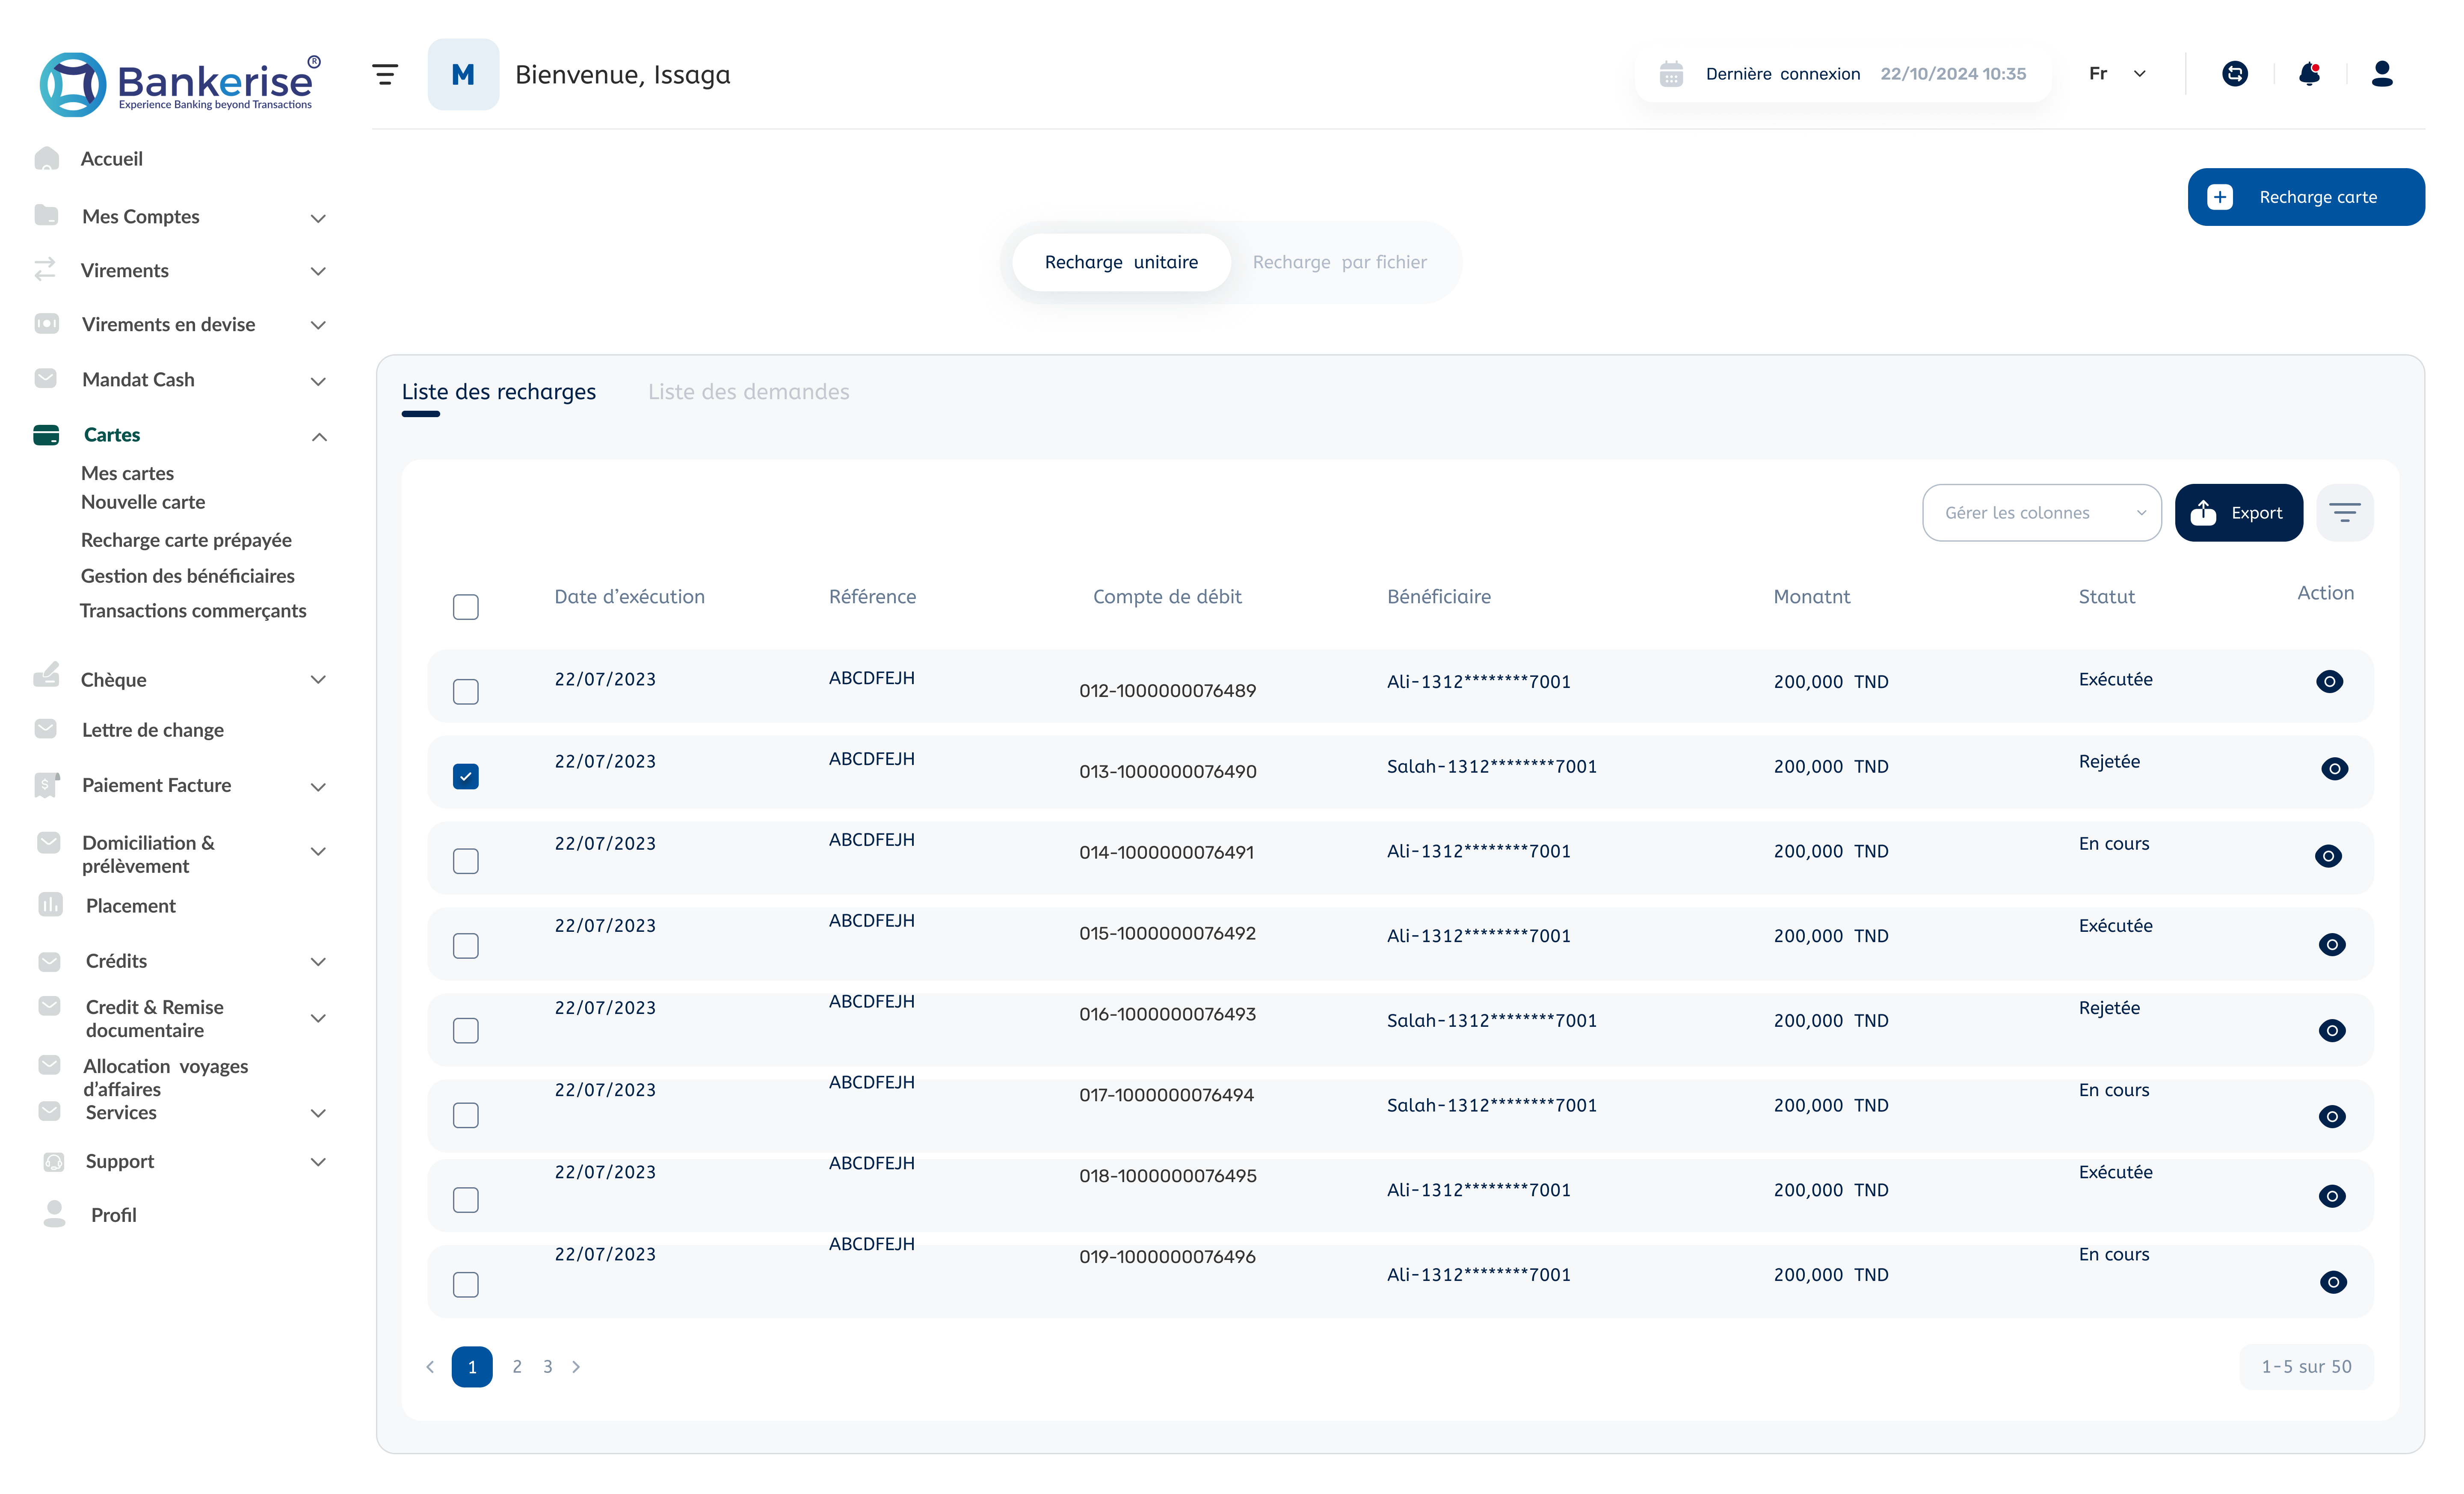2464x1494 pixels.
Task: Toggle the sidebar menu hamburger icon
Action: [385, 74]
